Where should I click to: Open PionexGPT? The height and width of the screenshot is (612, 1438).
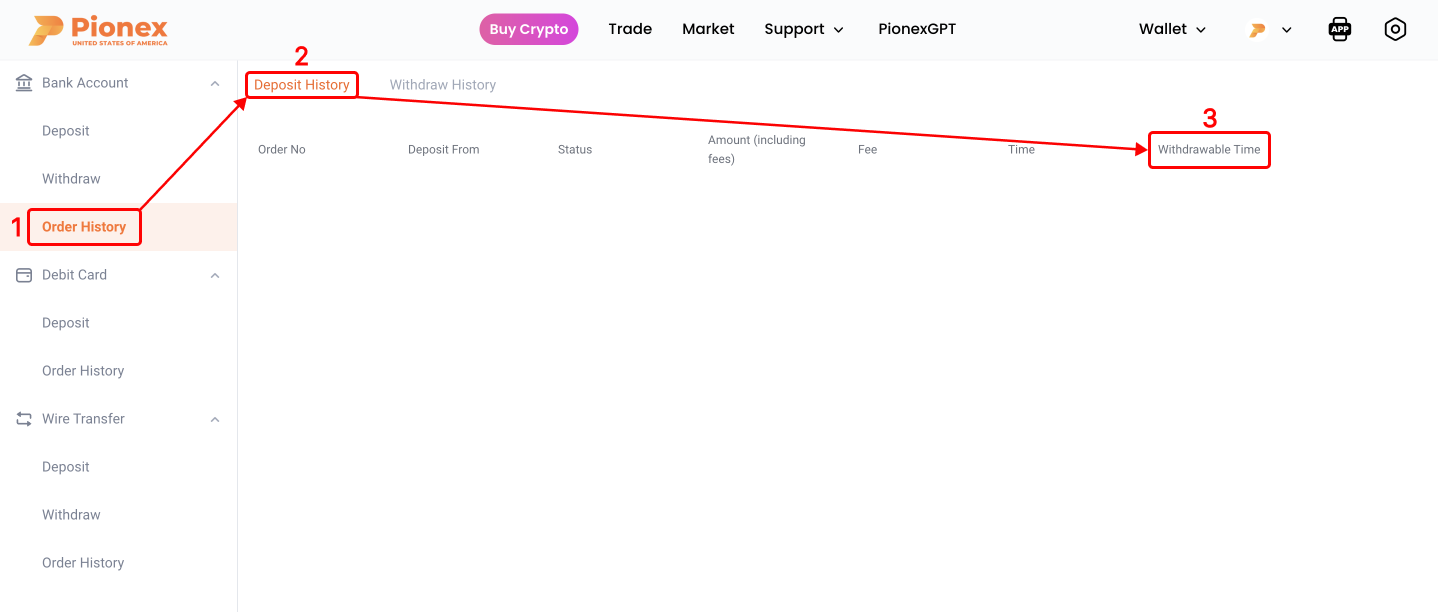(x=916, y=29)
